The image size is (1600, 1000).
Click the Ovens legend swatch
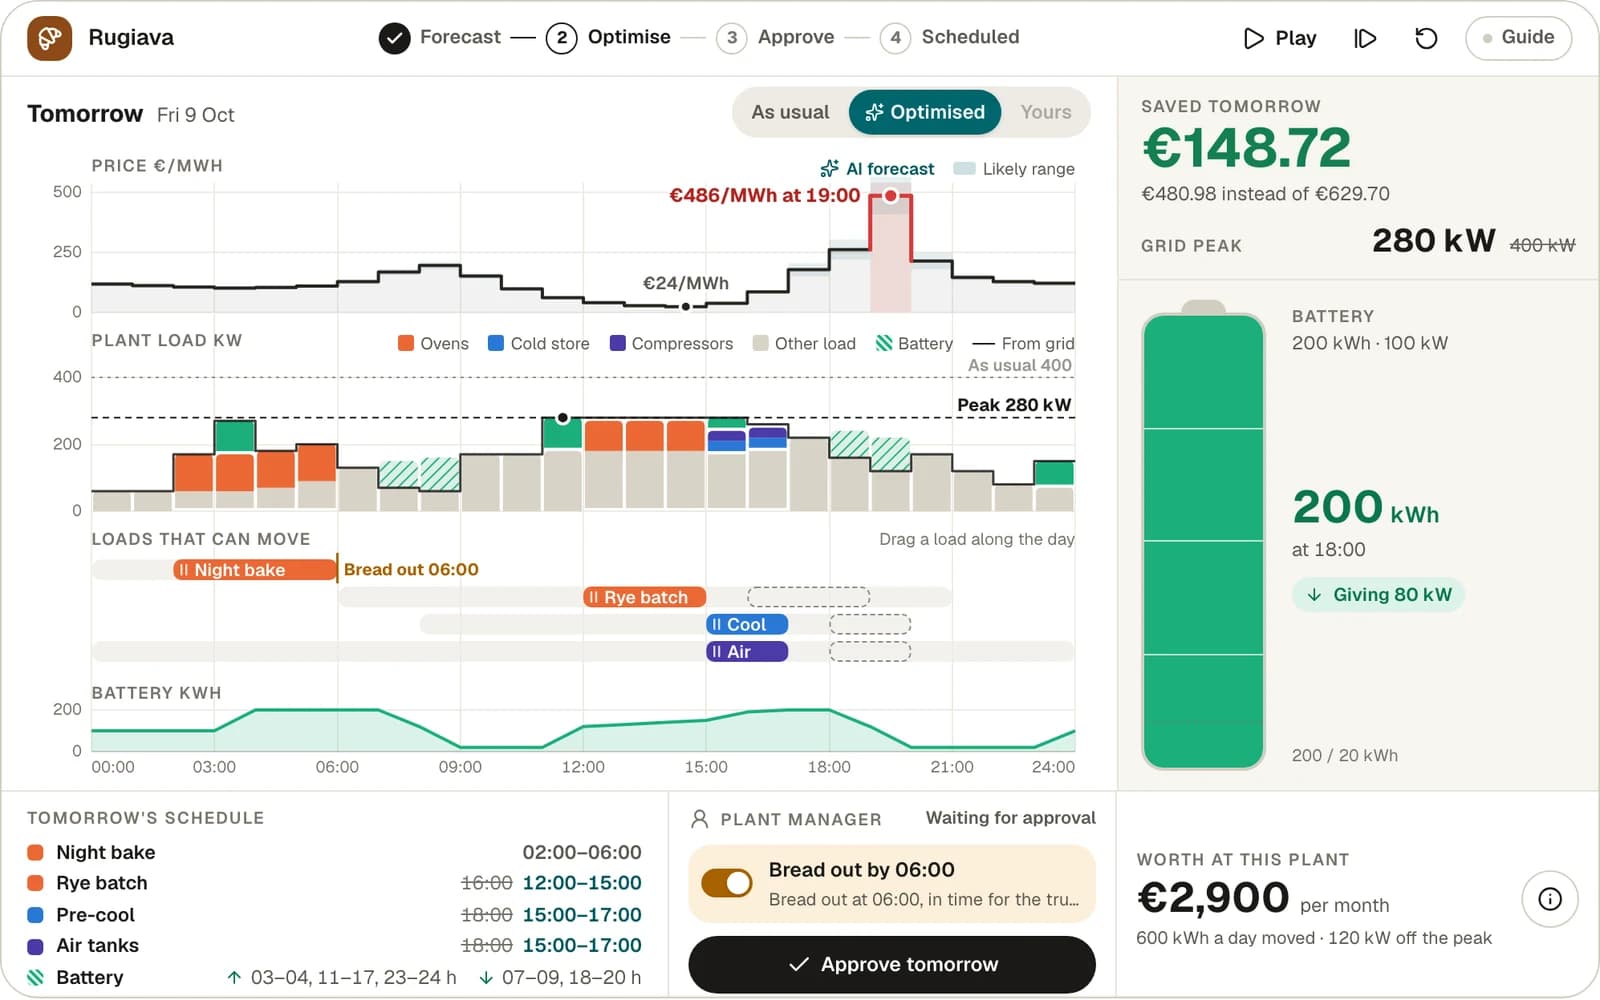click(406, 343)
